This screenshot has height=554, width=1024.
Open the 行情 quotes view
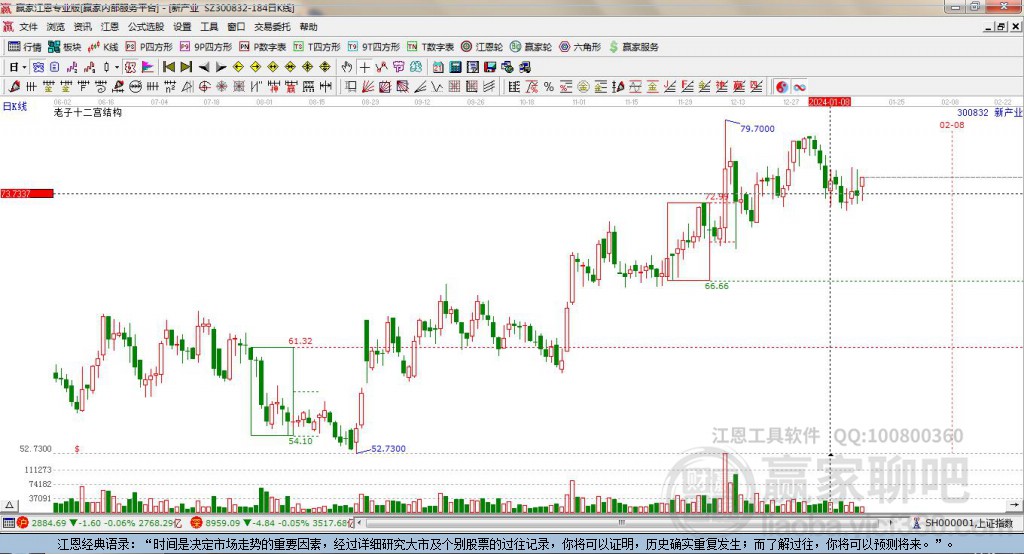[x=24, y=46]
